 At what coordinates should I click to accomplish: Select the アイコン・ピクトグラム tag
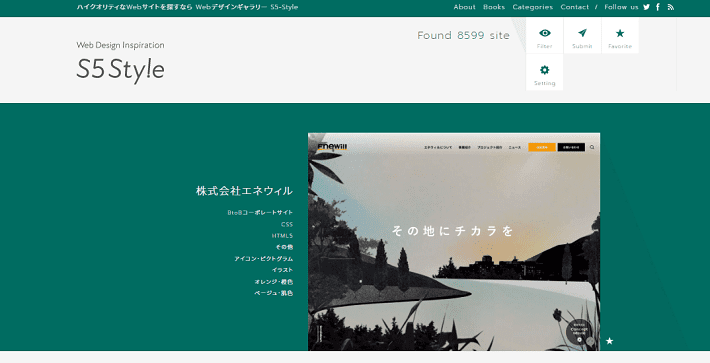coord(264,258)
